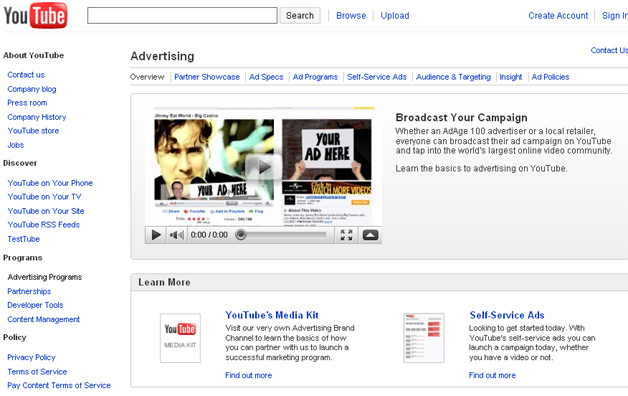The height and width of the screenshot is (396, 628).
Task: Open the TestTube link
Action: click(24, 239)
